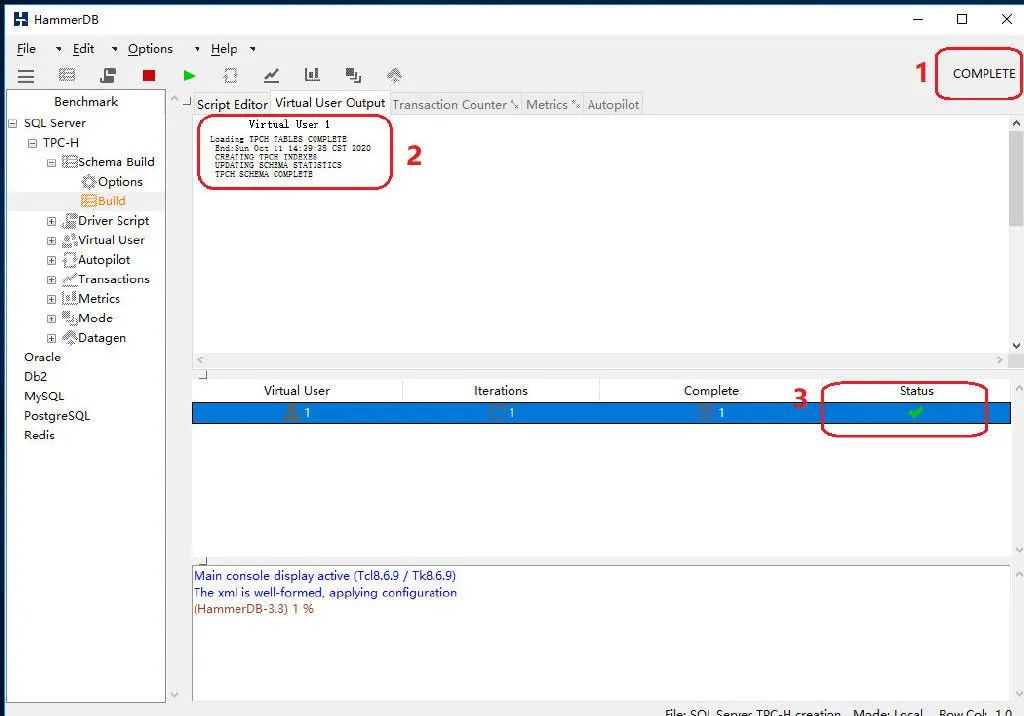Select PostgreSQL database in benchmark list
The width and height of the screenshot is (1024, 716).
click(x=57, y=416)
